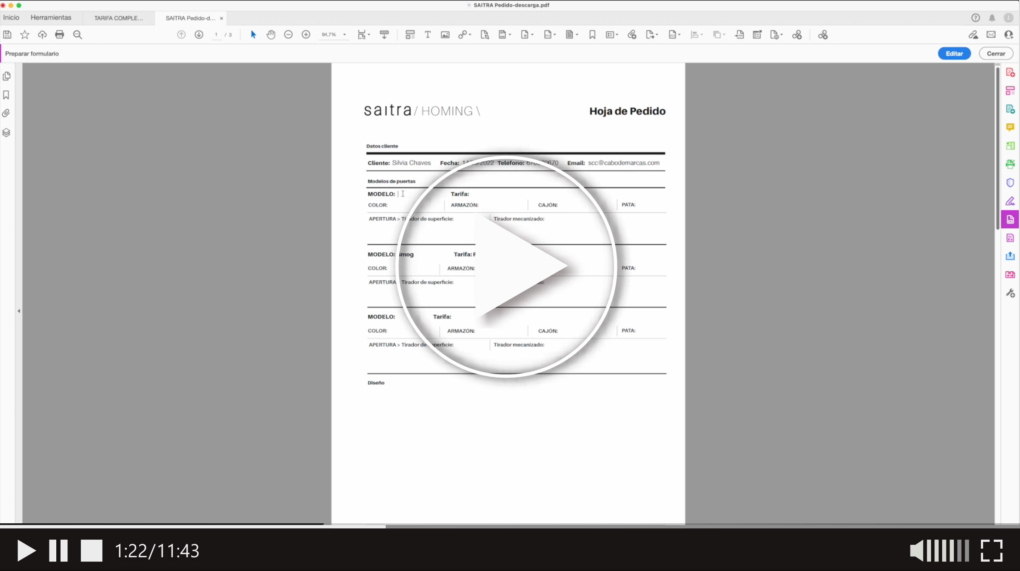Click 'Silvia Chaves' client name text
1020x571 pixels.
[411, 163]
